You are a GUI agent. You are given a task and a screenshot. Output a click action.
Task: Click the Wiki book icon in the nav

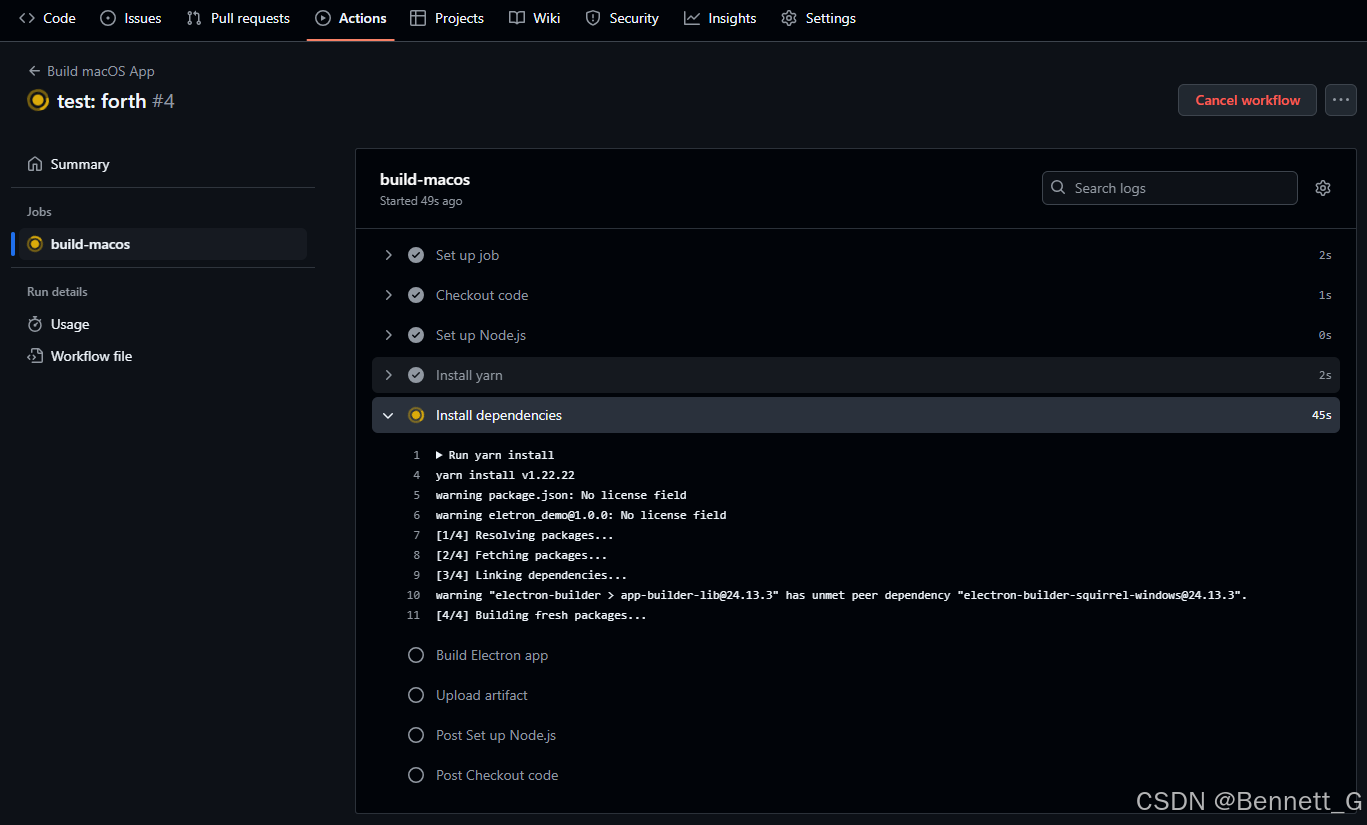(x=516, y=18)
